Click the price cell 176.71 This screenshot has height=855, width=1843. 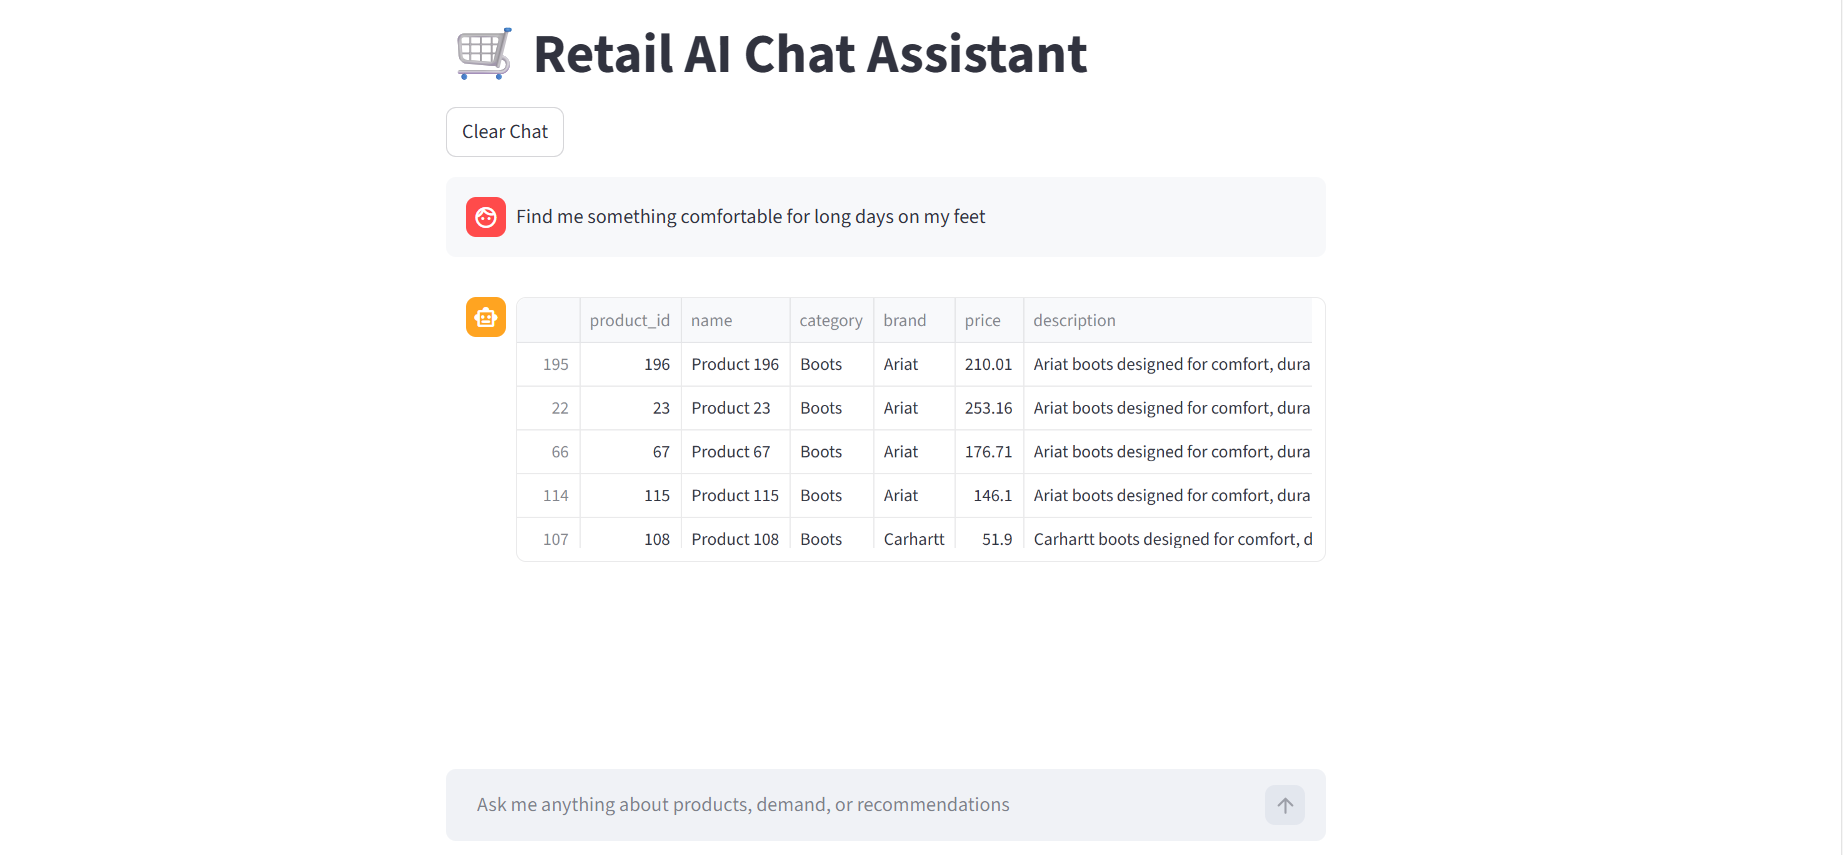click(989, 452)
